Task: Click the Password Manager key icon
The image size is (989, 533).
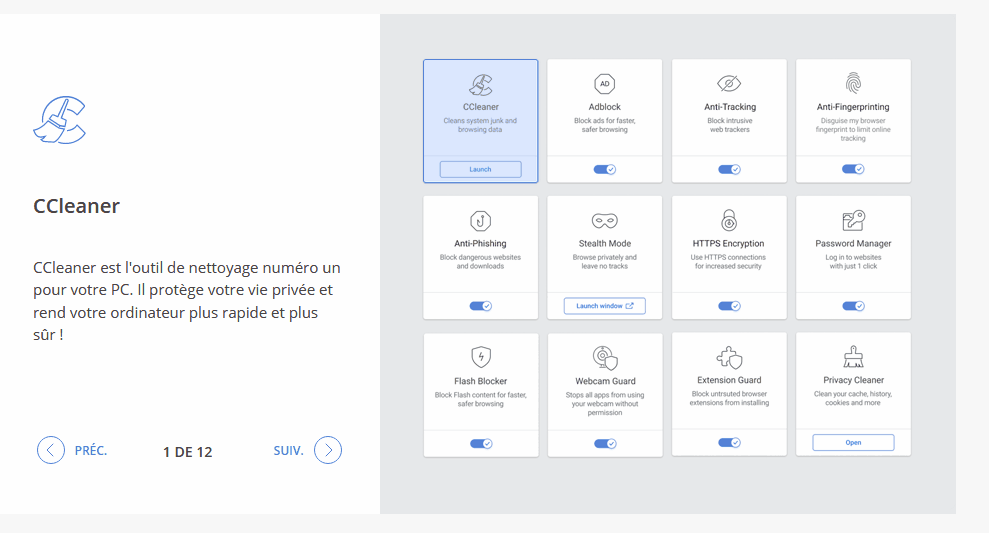Action: tap(853, 221)
